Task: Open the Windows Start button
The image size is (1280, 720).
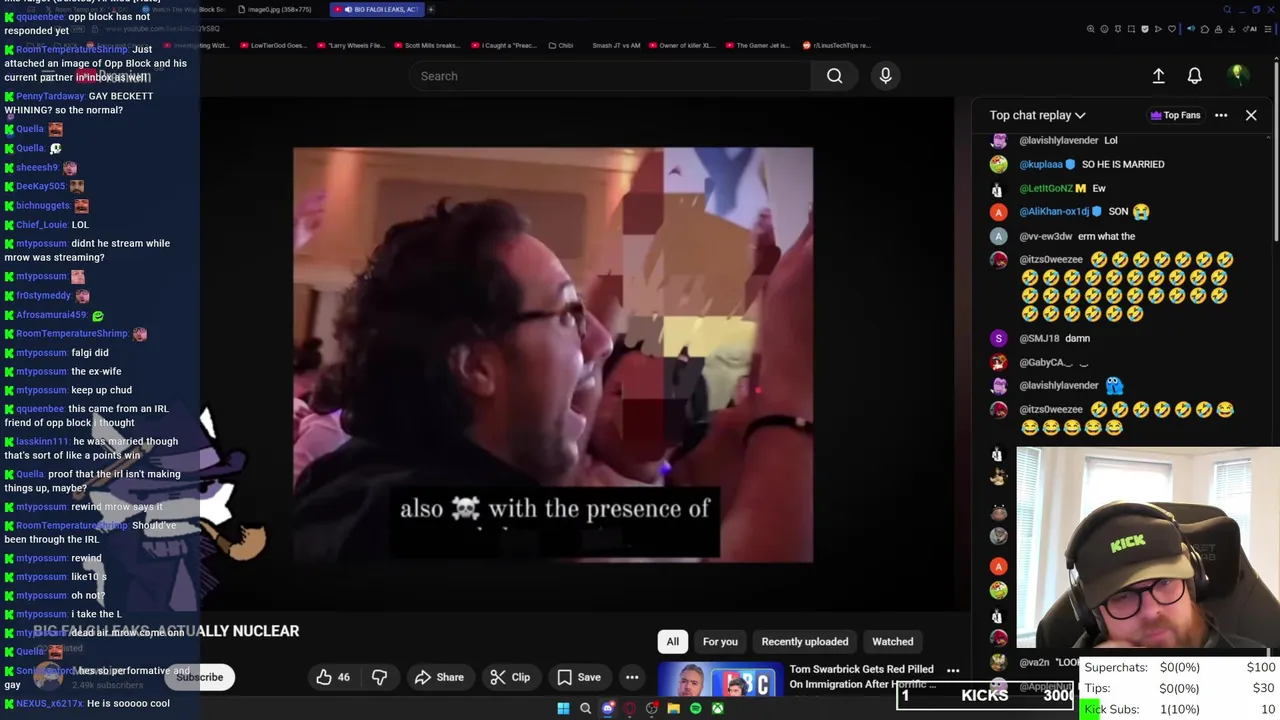Action: pyautogui.click(x=563, y=709)
